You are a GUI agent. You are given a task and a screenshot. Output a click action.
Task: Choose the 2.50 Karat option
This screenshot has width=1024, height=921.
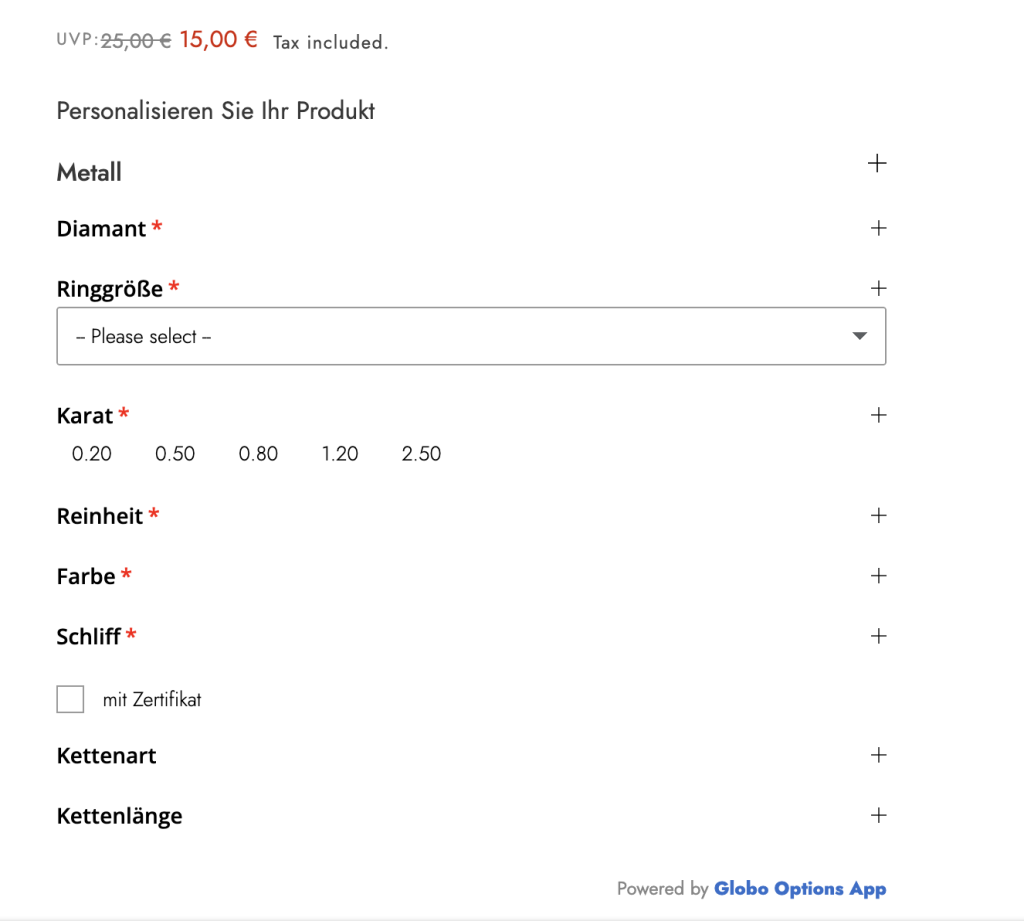(x=421, y=453)
